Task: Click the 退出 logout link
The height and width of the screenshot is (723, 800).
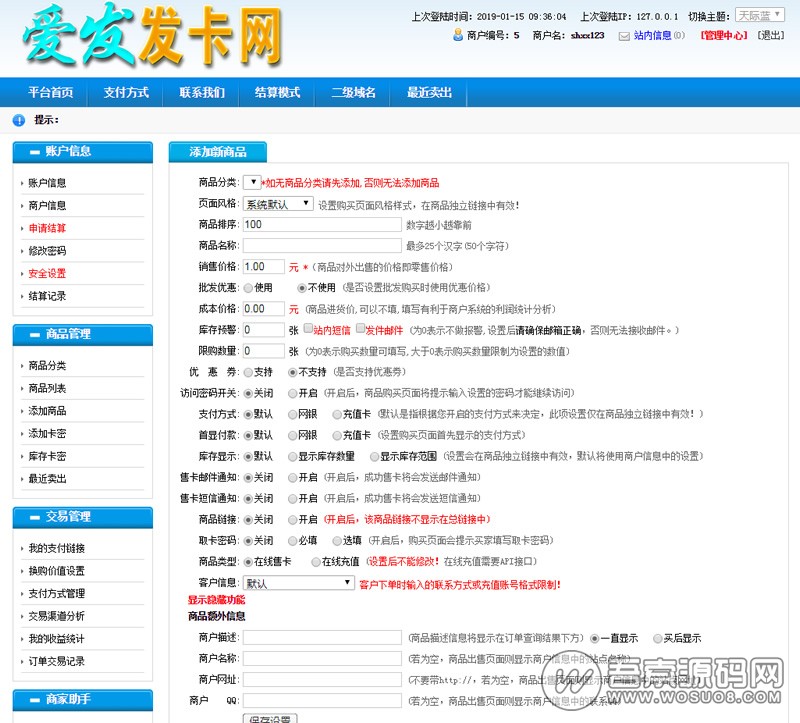Action: 771,36
